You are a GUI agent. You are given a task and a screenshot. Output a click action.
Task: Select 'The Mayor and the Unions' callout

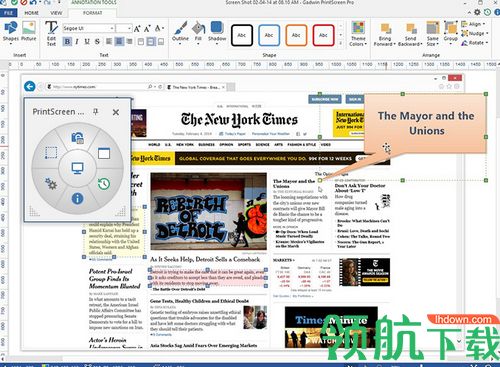[426, 123]
